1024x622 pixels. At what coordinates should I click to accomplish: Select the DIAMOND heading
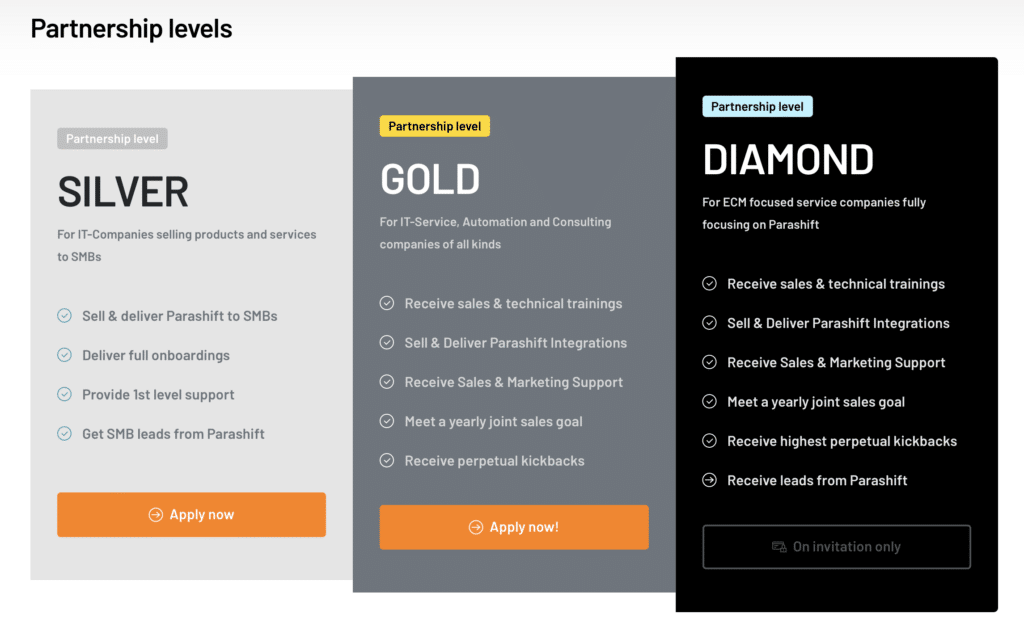click(x=788, y=160)
